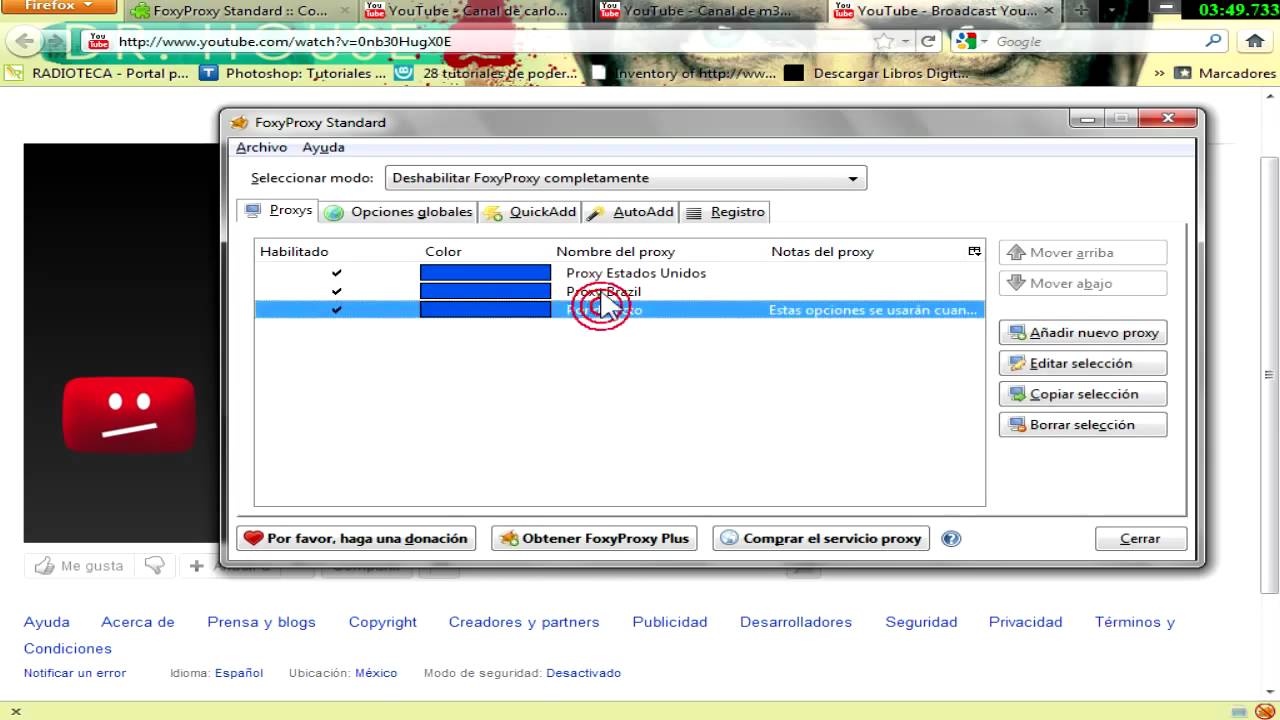Click color swatch on highlighted proxy row
Screen dimensions: 1280x720
(x=485, y=310)
